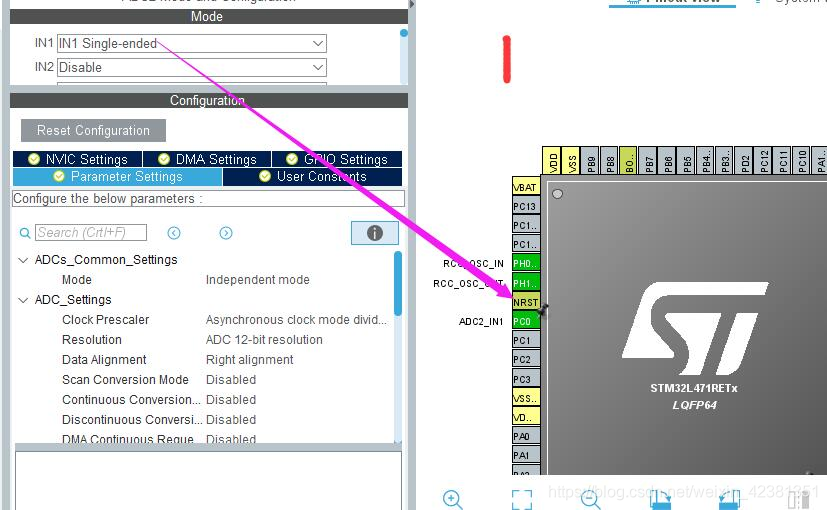Click the Mode panel scrollbar thumb
827x510 pixels.
pos(403,33)
